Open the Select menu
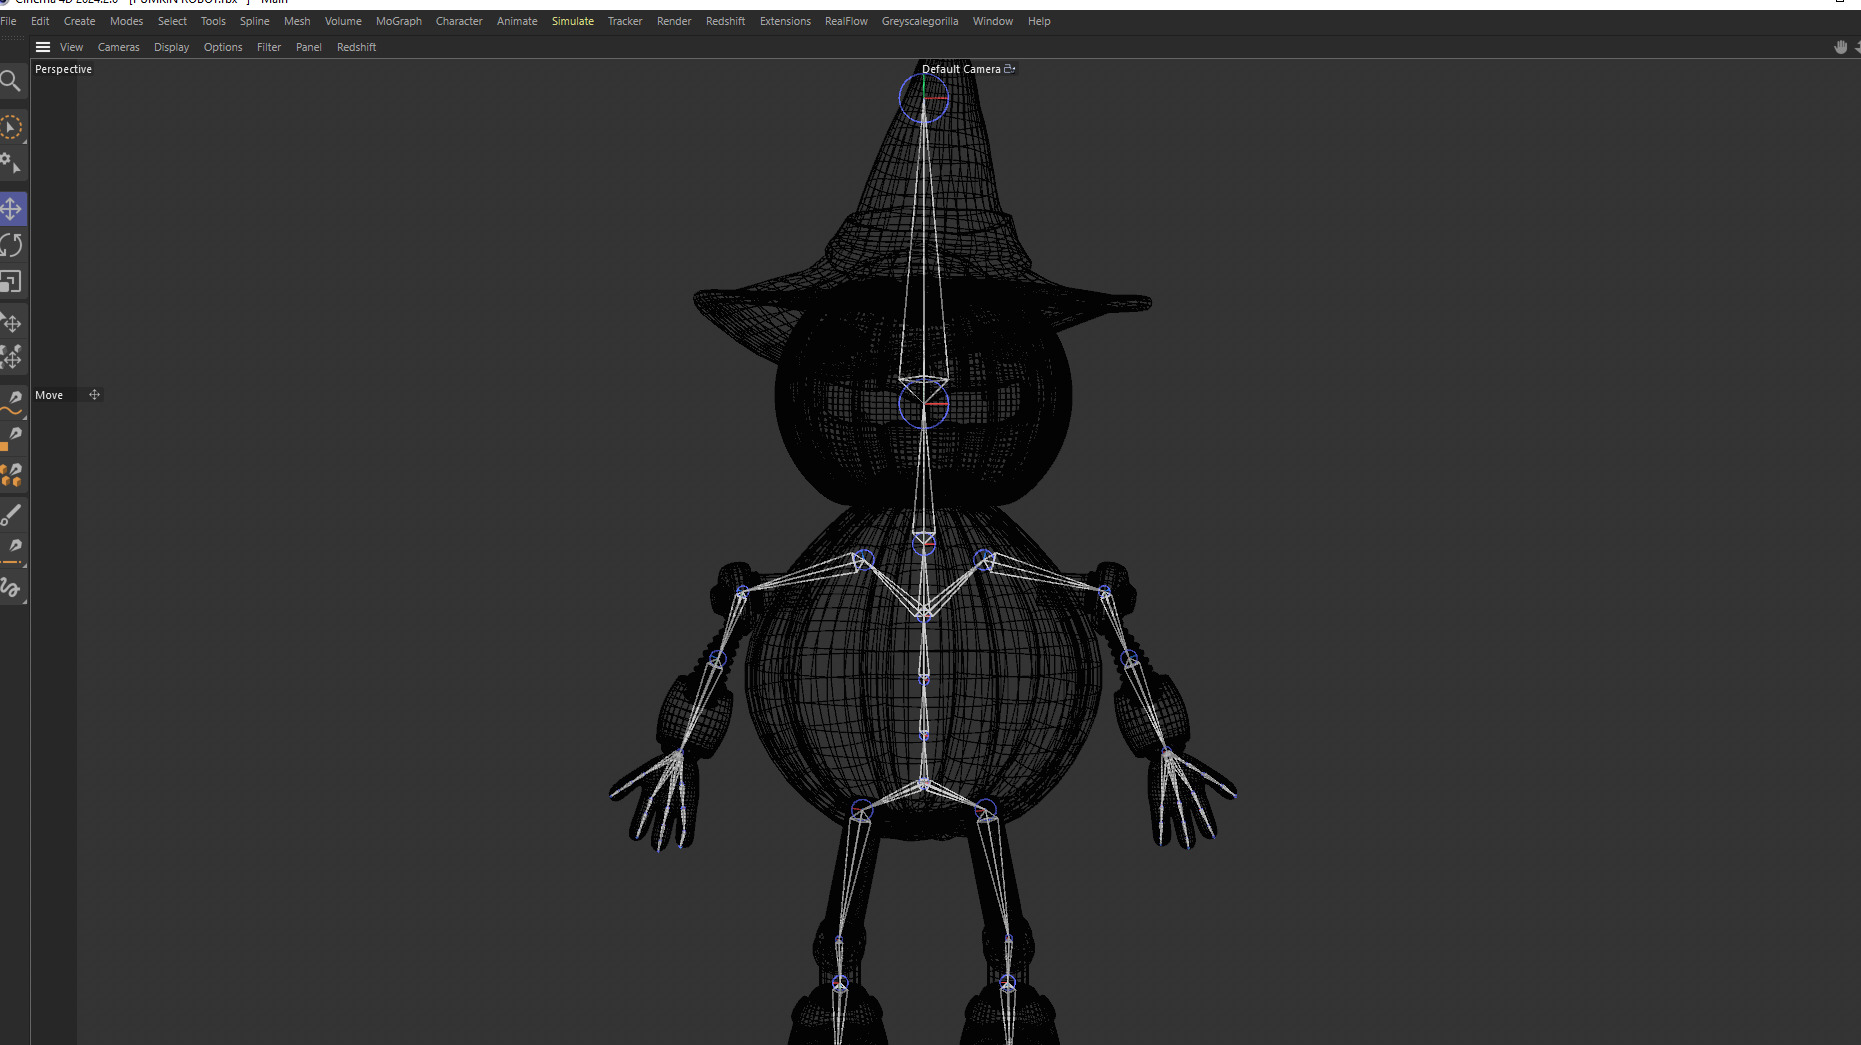Viewport: 1861px width, 1045px height. 172,21
